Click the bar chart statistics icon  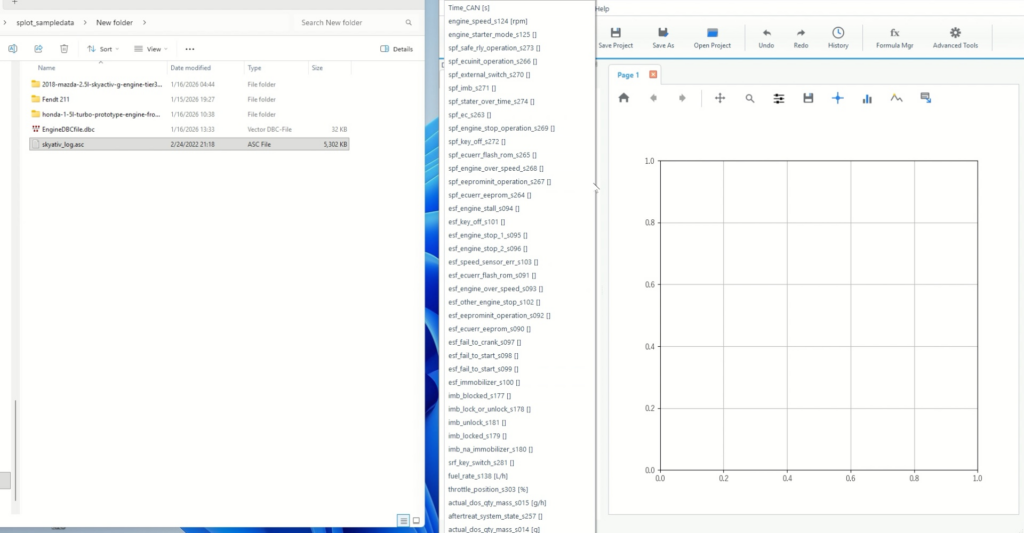(867, 98)
